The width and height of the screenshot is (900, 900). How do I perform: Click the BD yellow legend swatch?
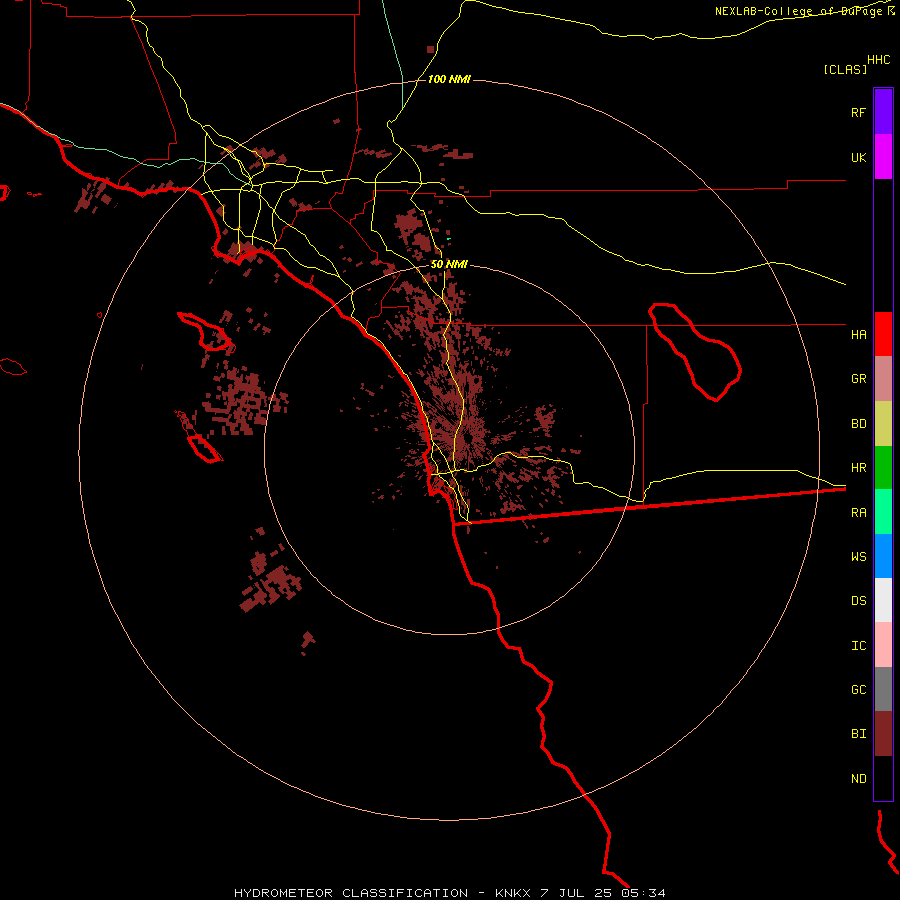click(x=883, y=424)
